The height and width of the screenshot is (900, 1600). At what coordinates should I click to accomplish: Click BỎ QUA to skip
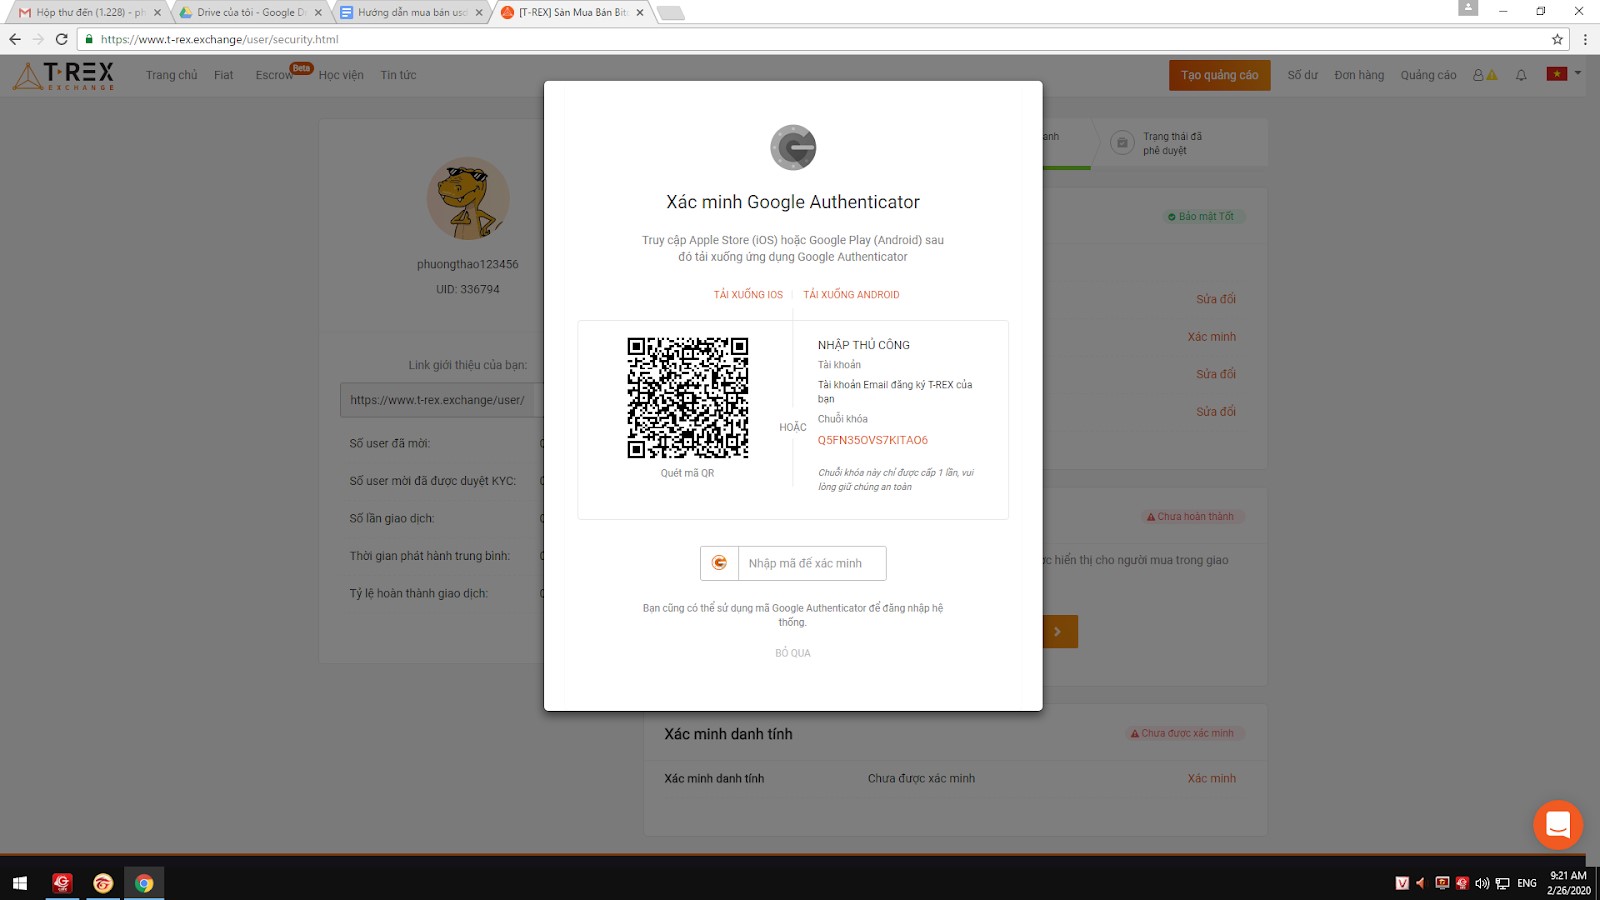793,653
